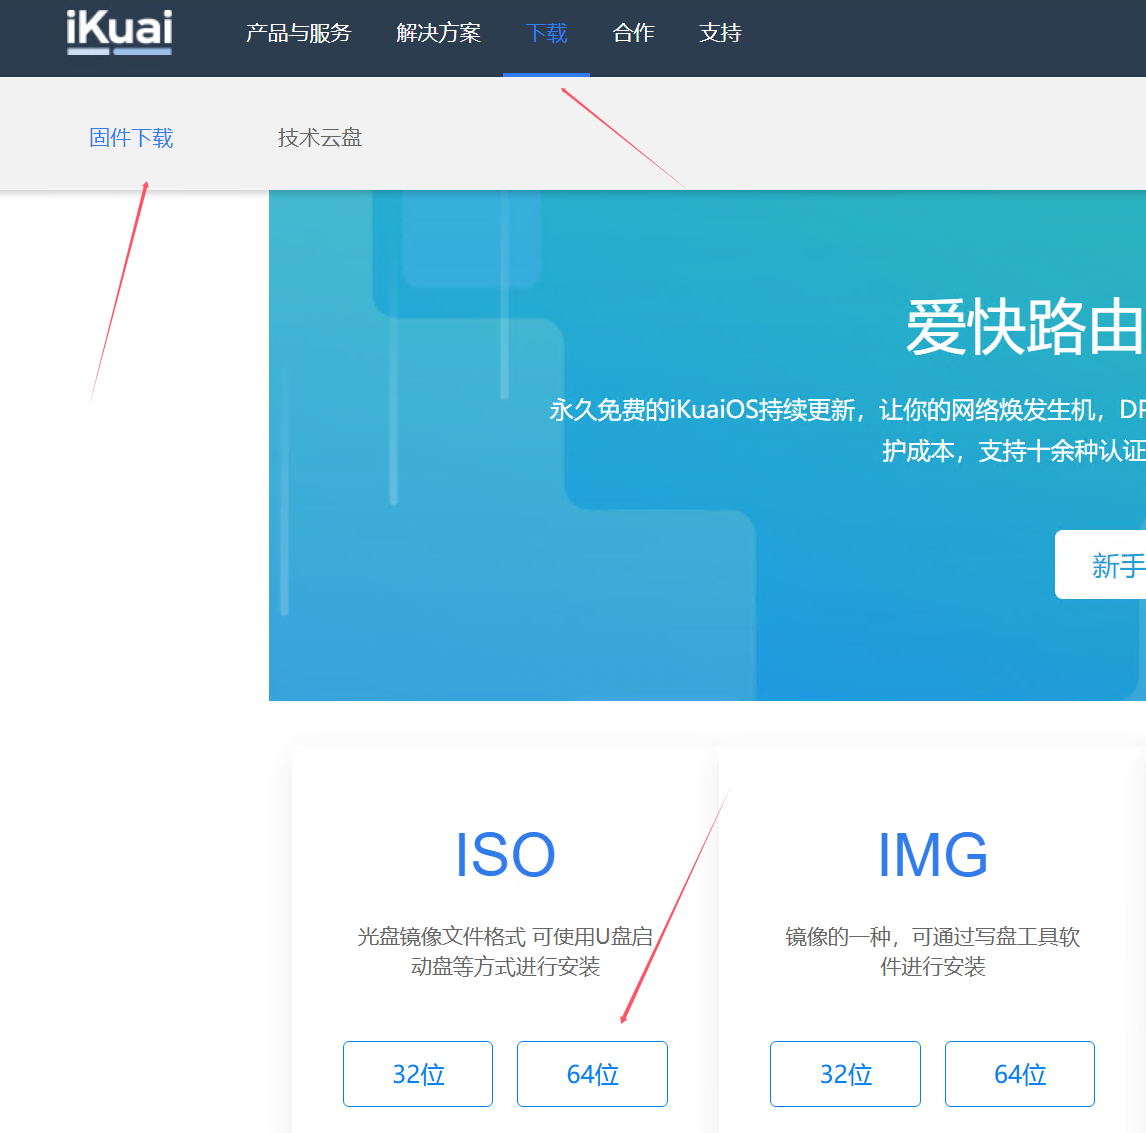Open the 合作 menu

point(634,33)
